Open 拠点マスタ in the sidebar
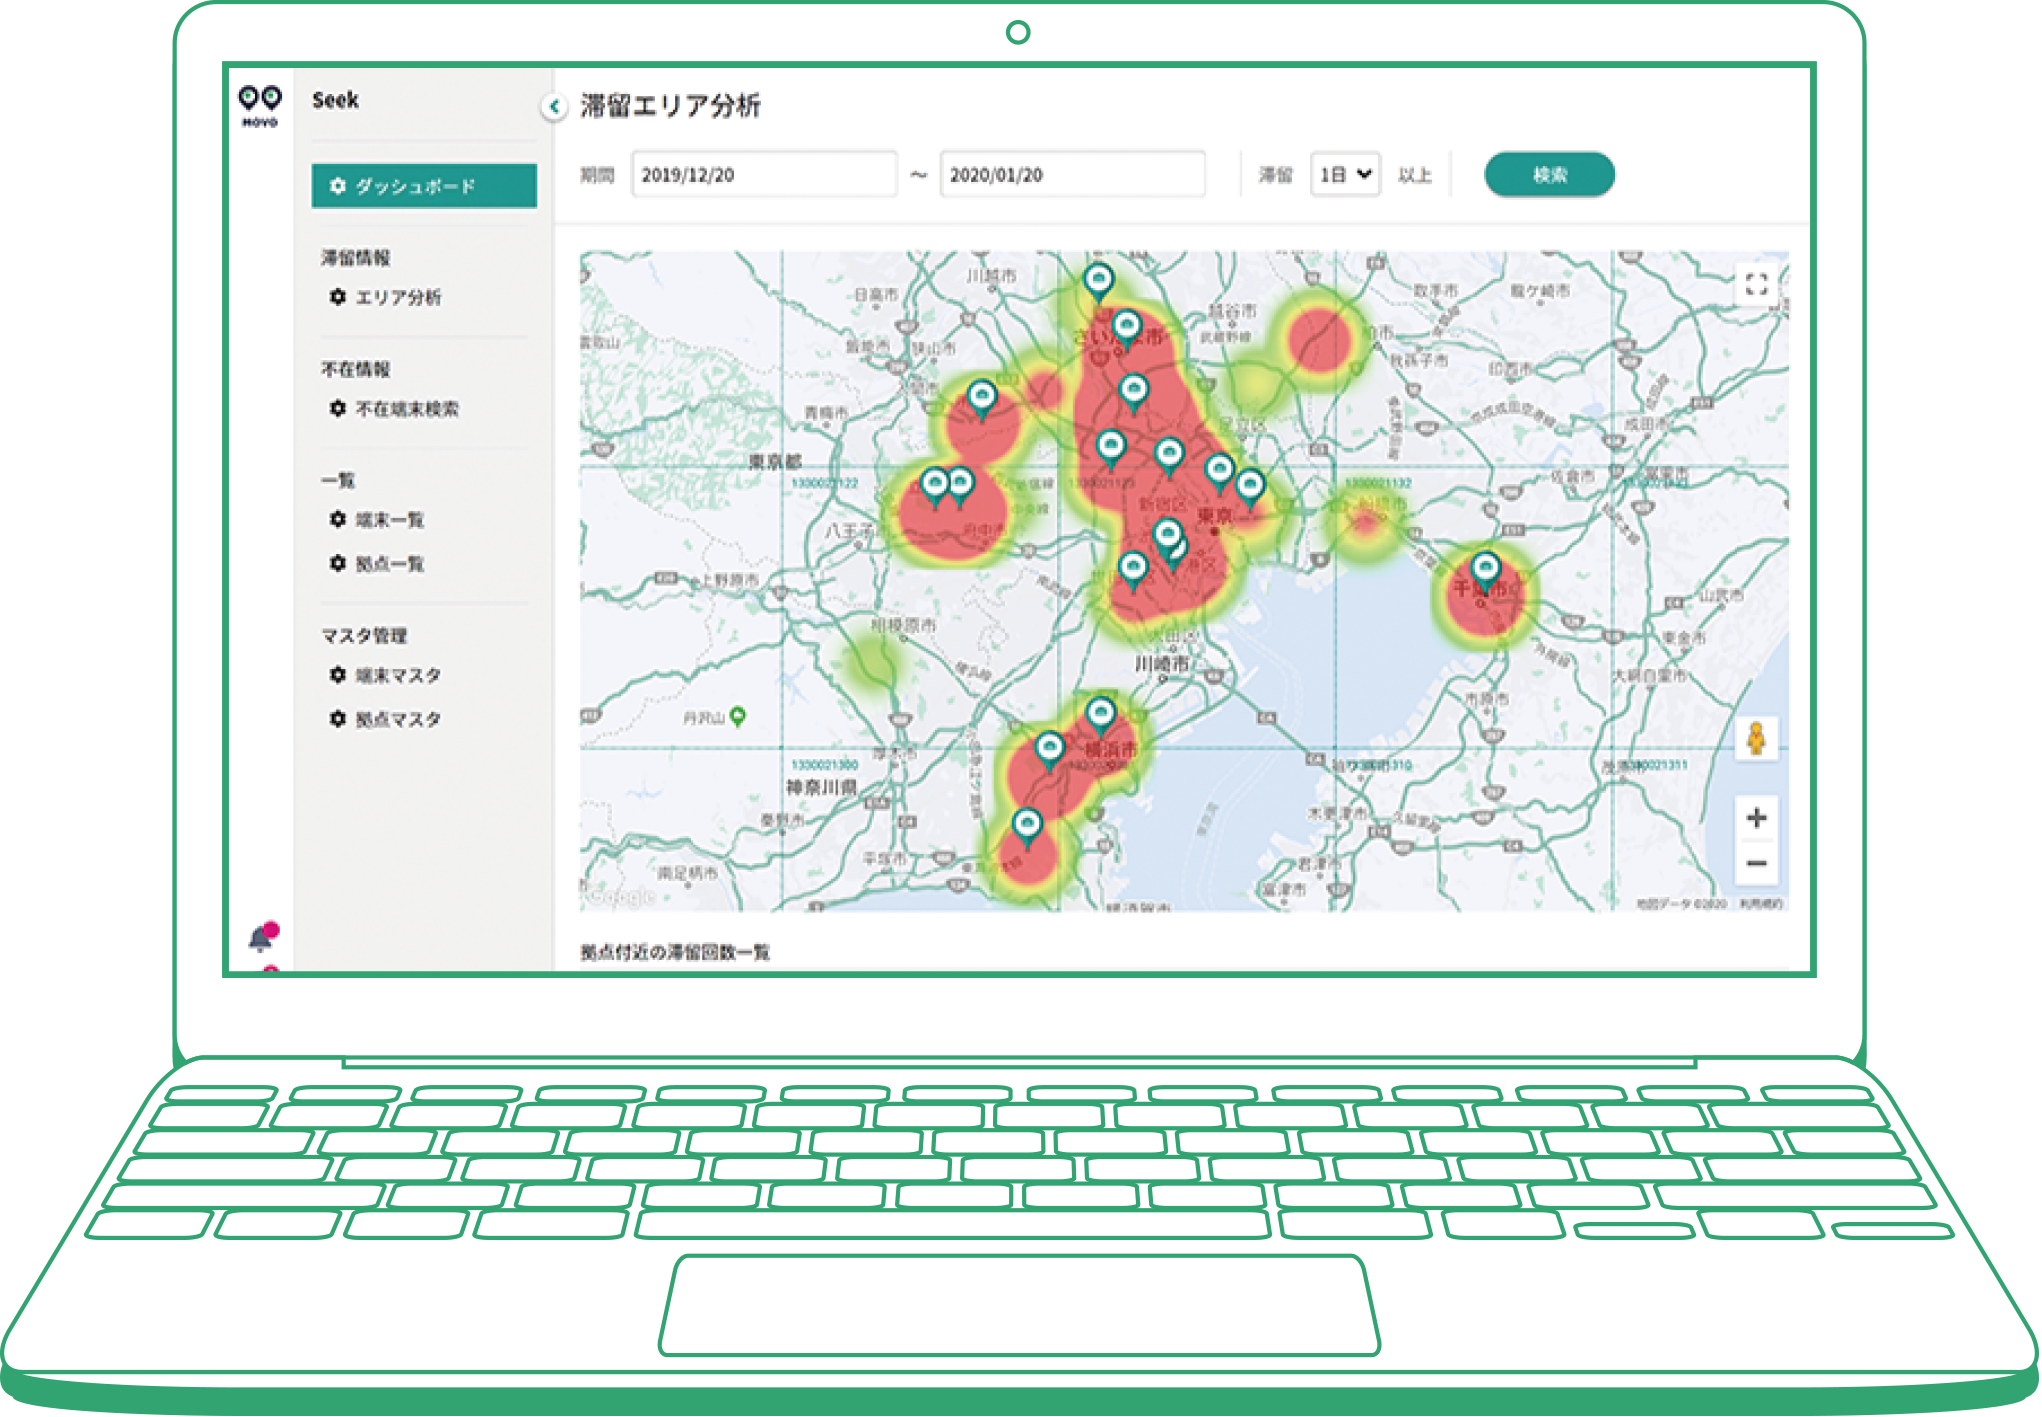 (398, 719)
